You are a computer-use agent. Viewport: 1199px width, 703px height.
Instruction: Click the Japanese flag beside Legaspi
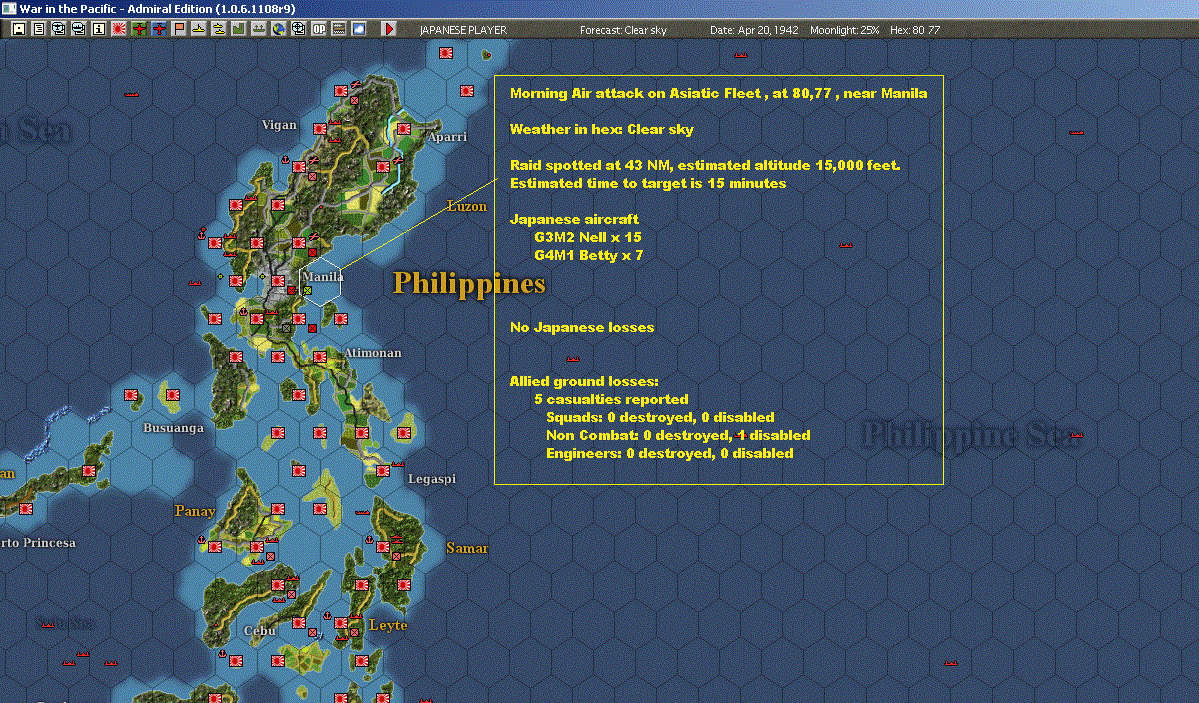(383, 470)
